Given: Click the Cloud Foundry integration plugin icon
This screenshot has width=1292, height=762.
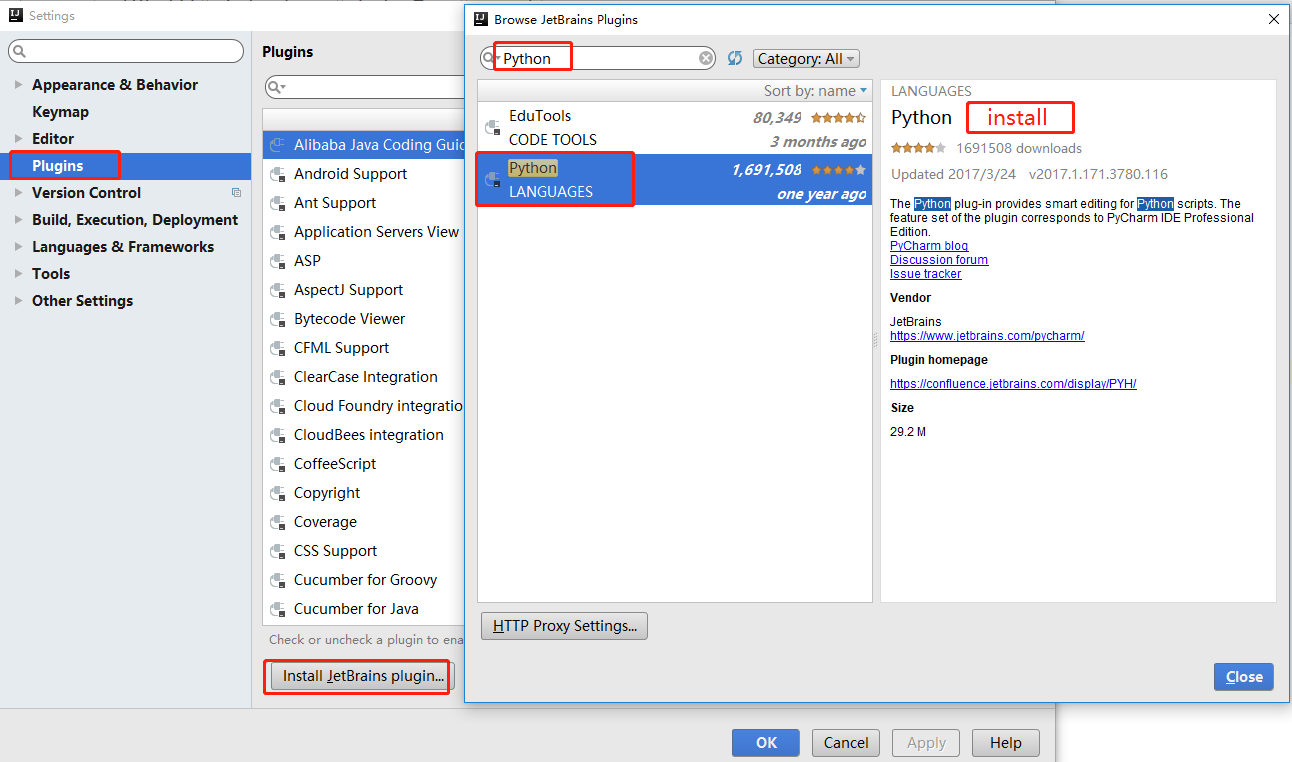Looking at the screenshot, I should [279, 406].
